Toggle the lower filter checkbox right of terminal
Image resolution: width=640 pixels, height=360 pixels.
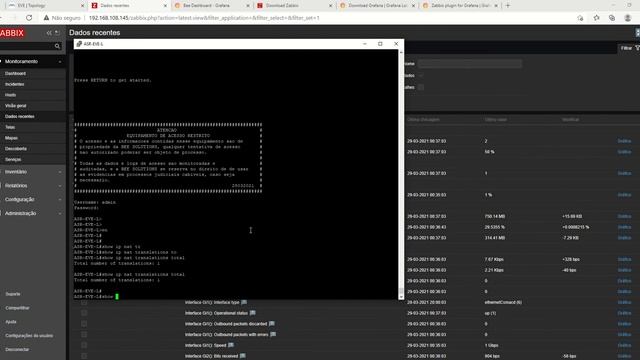click(x=421, y=87)
